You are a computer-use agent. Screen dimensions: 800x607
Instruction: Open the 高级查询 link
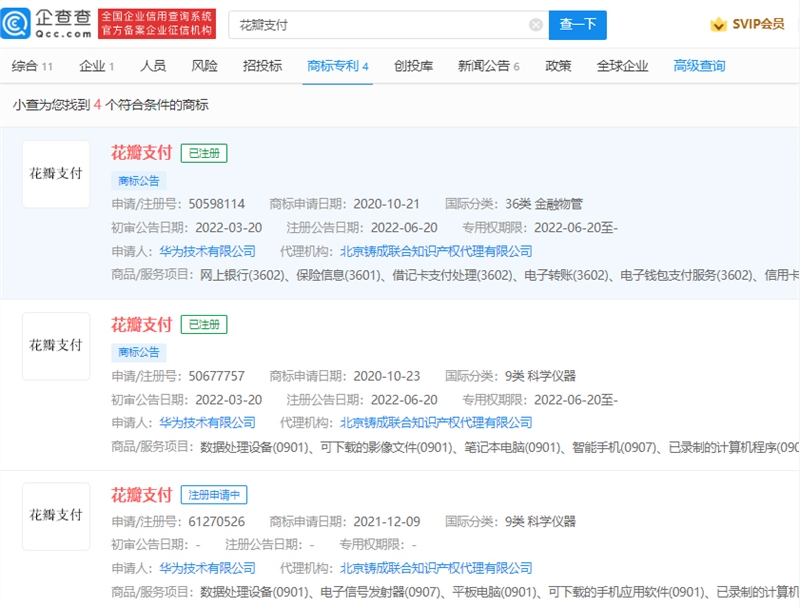tap(699, 67)
